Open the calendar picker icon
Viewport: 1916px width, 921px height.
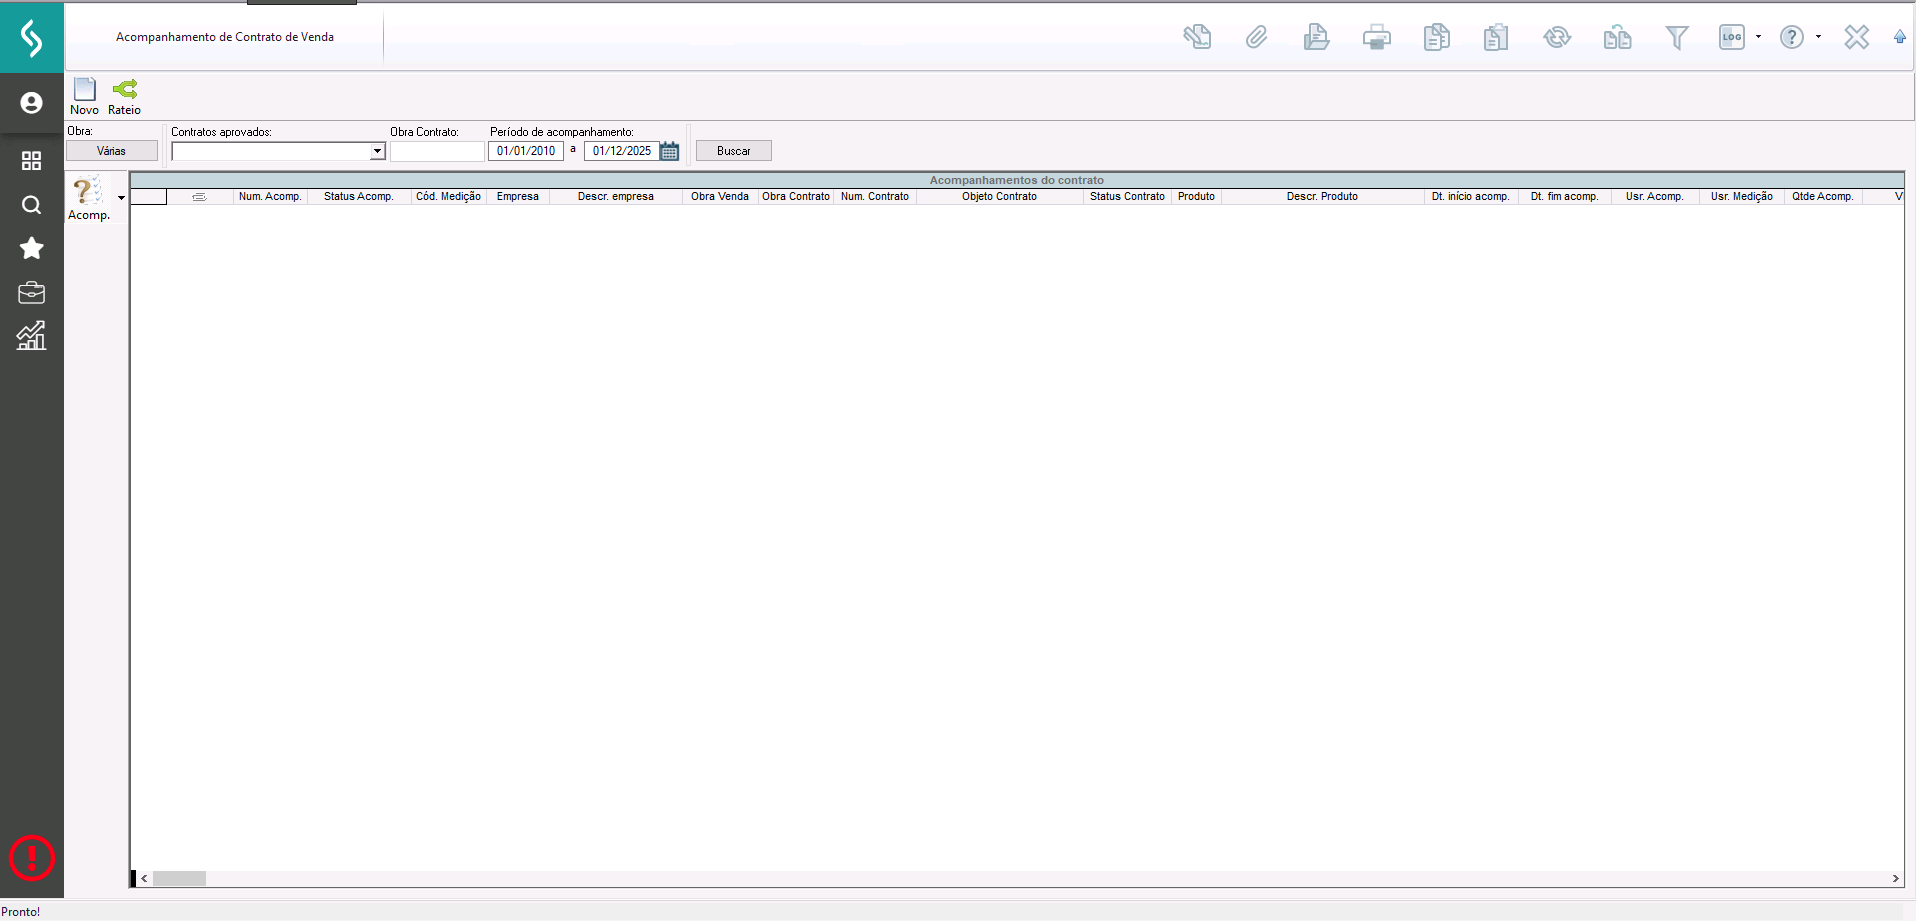click(670, 151)
